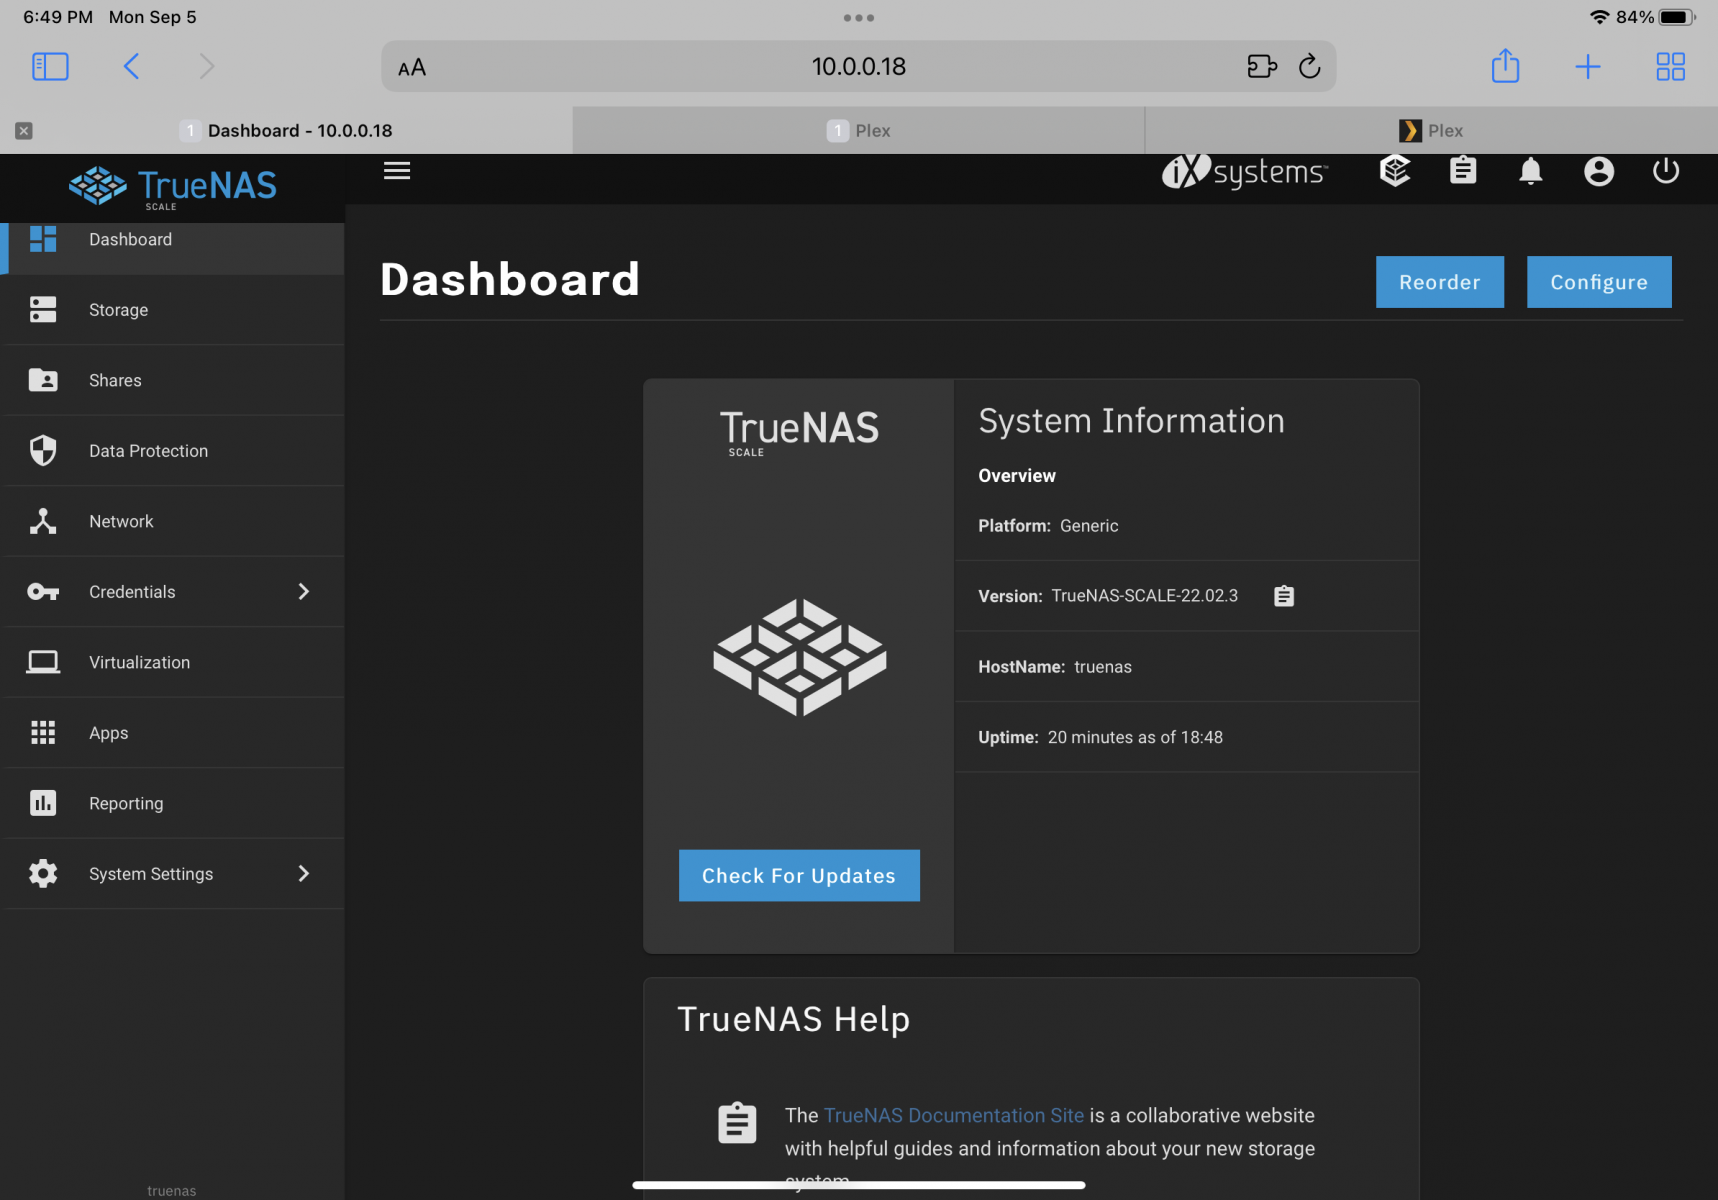Open the Dashboard menu item
The width and height of the screenshot is (1718, 1200).
173,240
